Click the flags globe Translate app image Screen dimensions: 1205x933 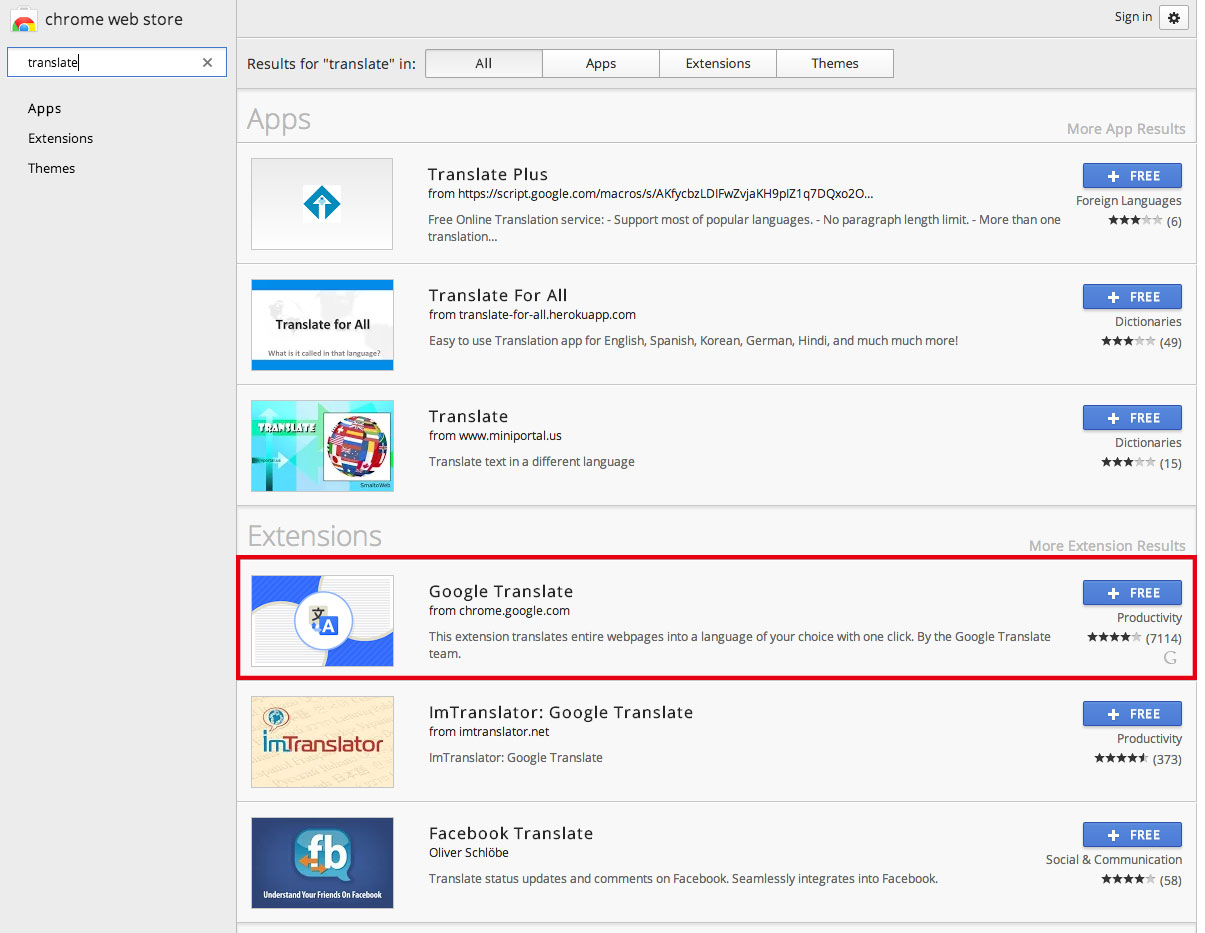[x=322, y=446]
